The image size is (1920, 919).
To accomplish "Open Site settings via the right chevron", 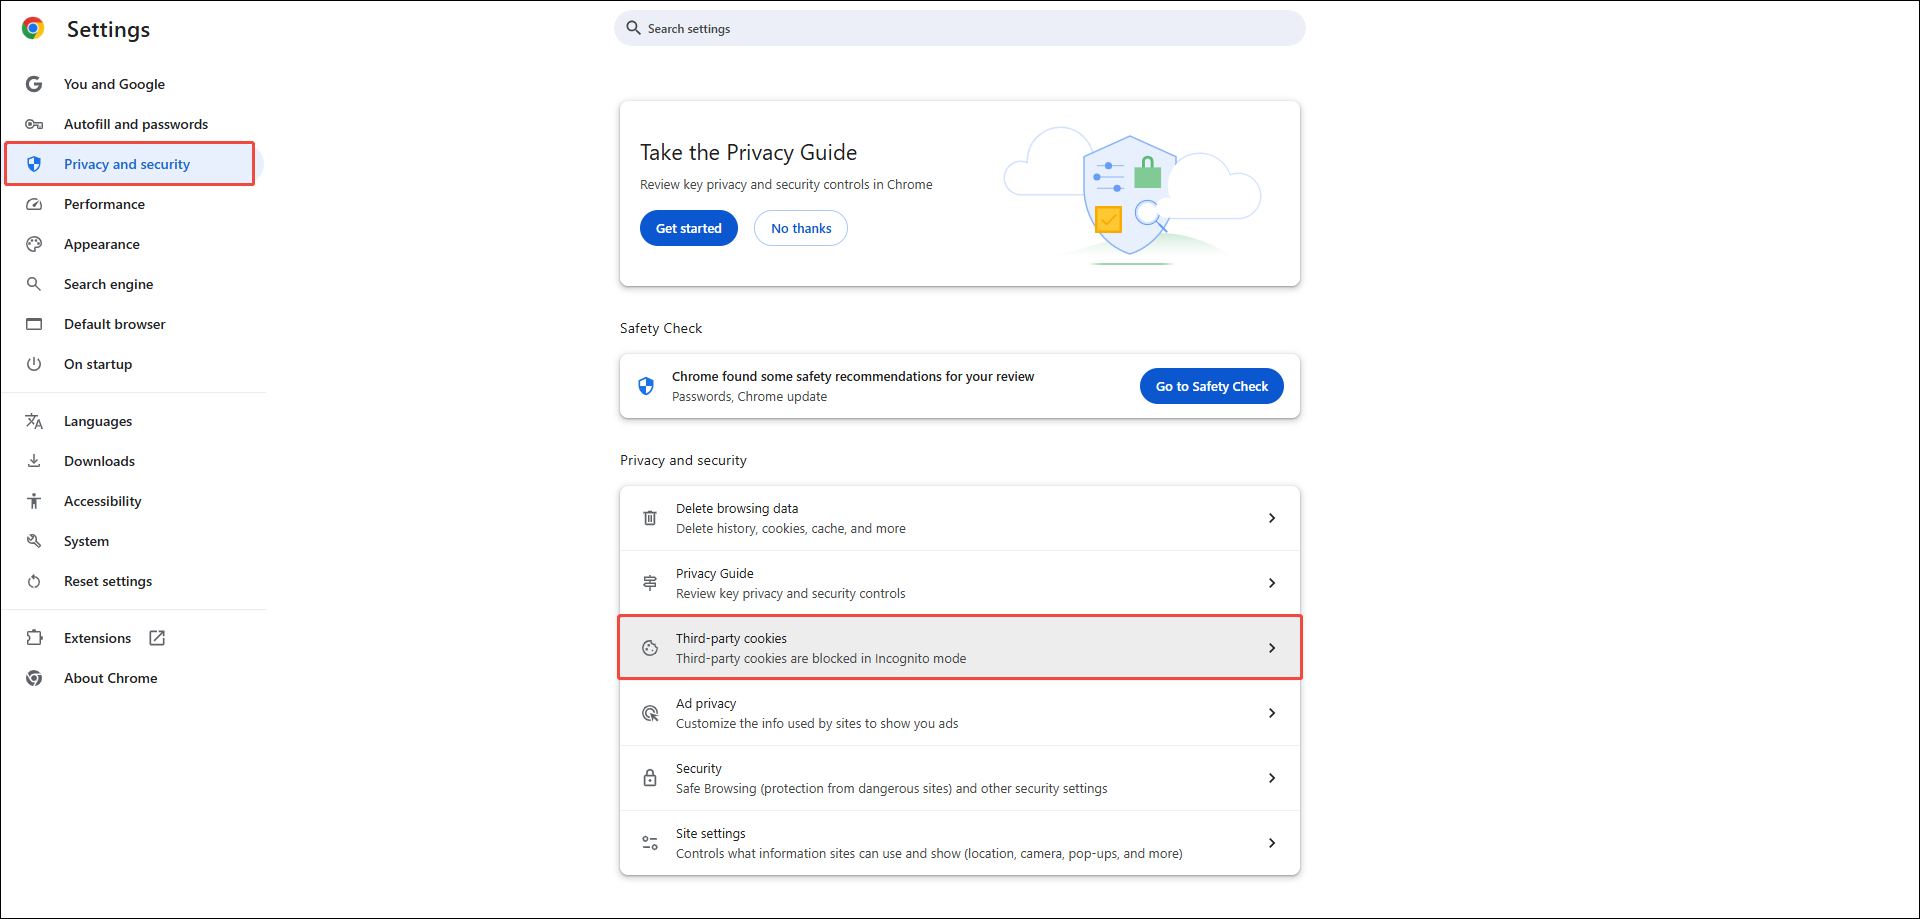I will click(1271, 843).
